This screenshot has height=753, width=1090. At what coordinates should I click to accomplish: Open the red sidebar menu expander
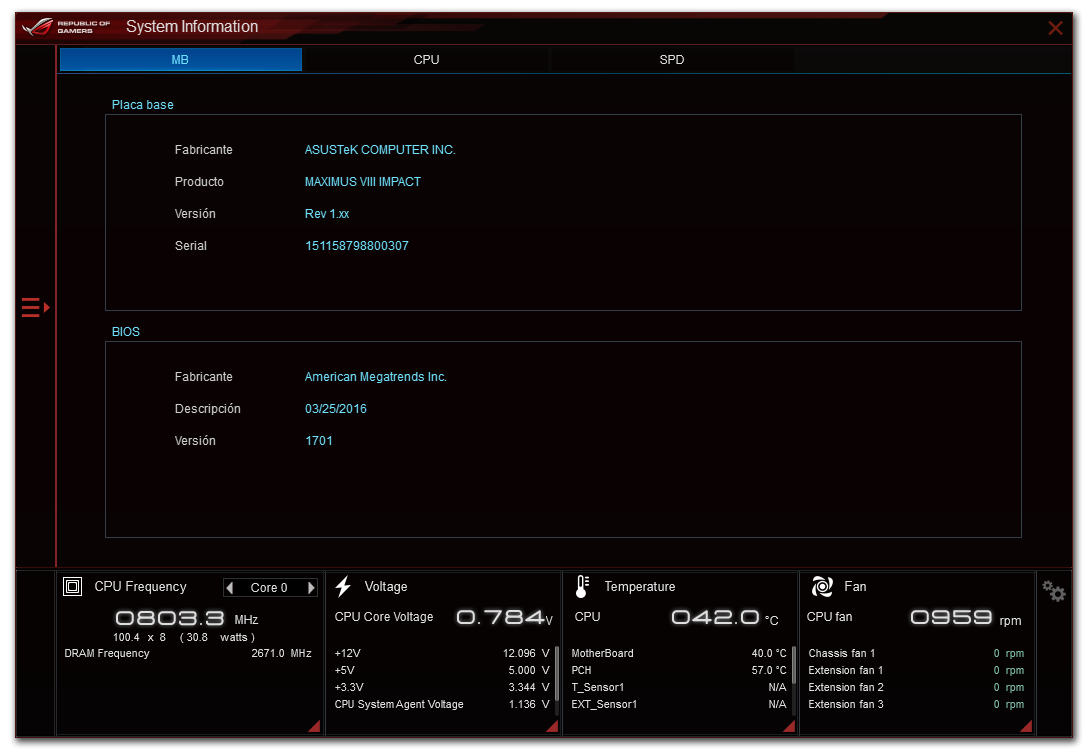tap(35, 307)
